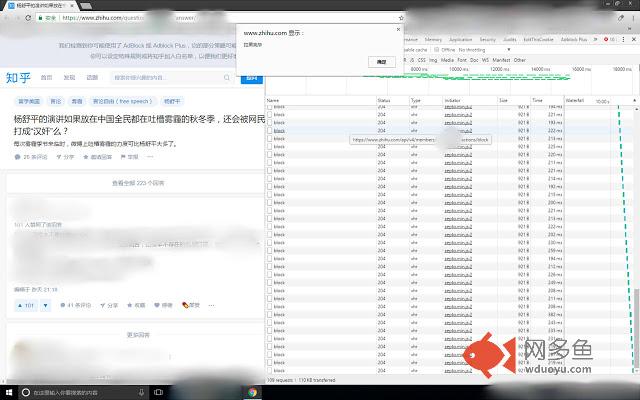Switch to the Application tab in DevTools
The image size is (640, 400).
[x=460, y=40]
